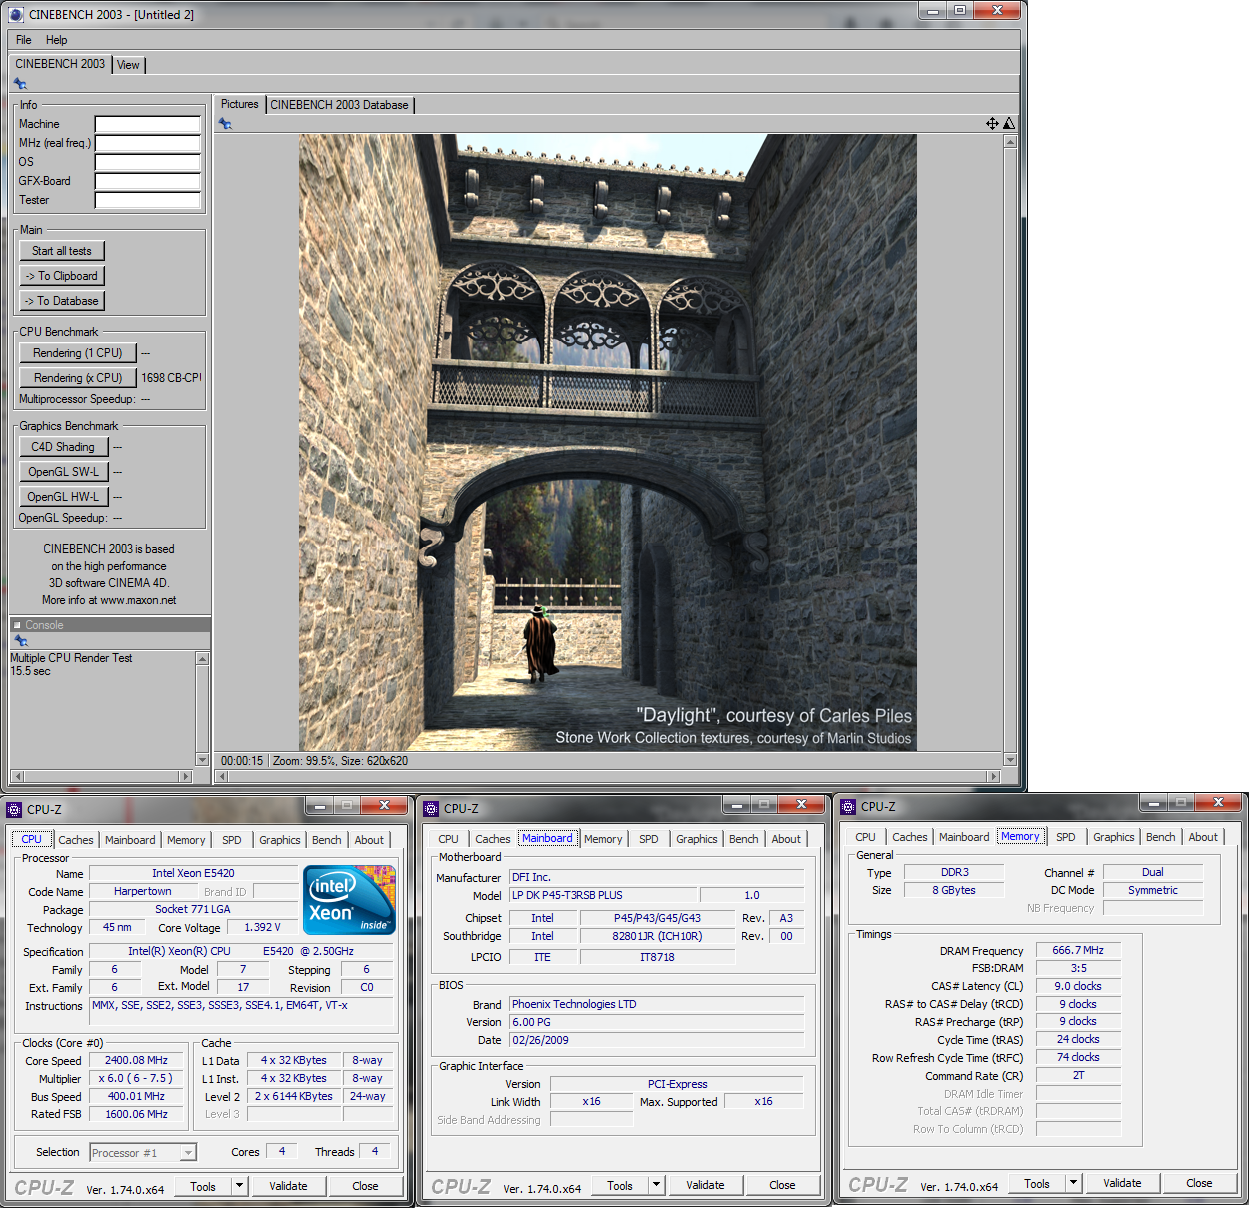Open Tools dropdown arrow in right CPU-Z window

point(1073,1183)
